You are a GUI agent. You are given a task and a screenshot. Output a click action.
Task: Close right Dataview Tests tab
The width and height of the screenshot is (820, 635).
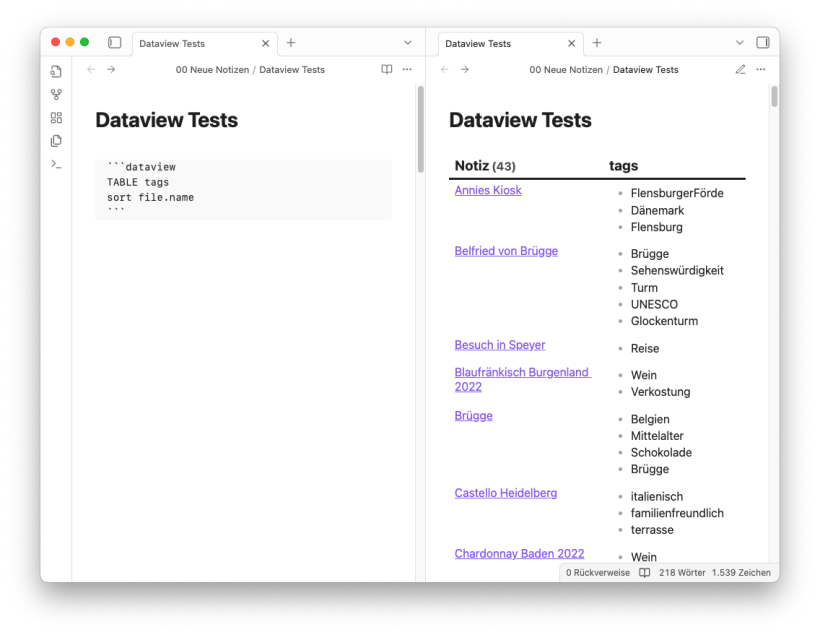pyautogui.click(x=572, y=43)
